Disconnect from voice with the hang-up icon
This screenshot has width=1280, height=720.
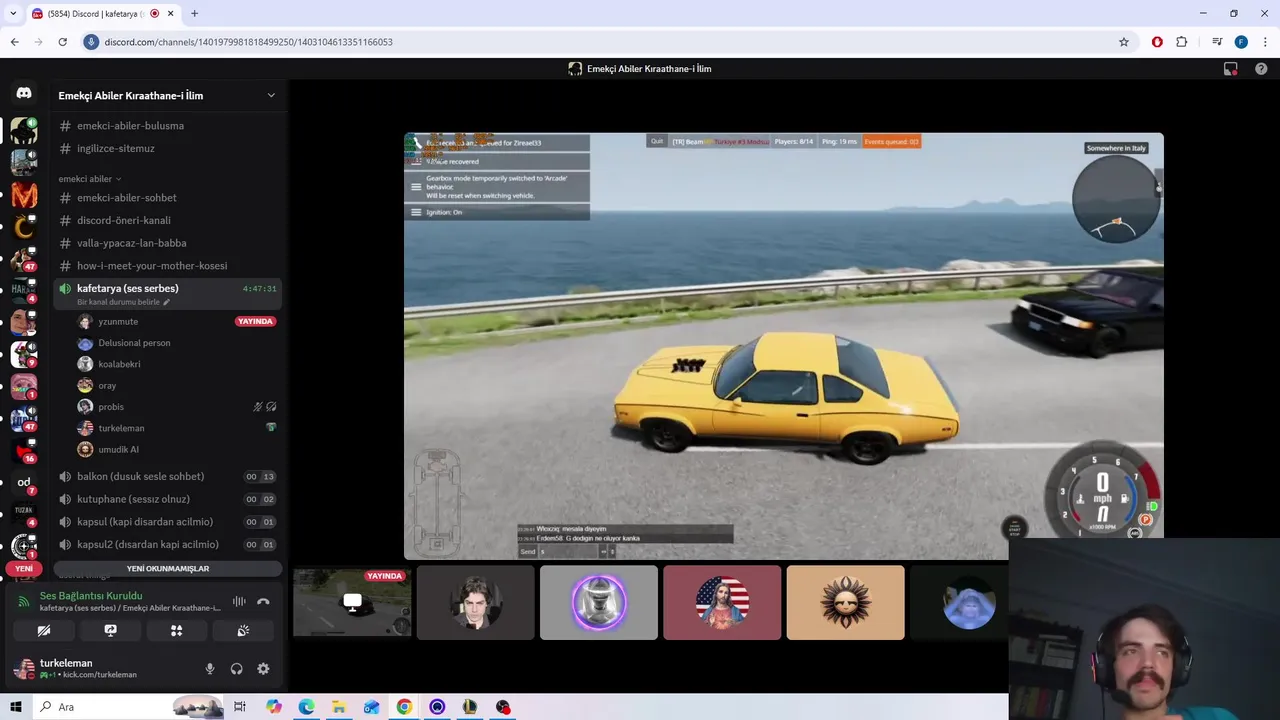pos(263,601)
